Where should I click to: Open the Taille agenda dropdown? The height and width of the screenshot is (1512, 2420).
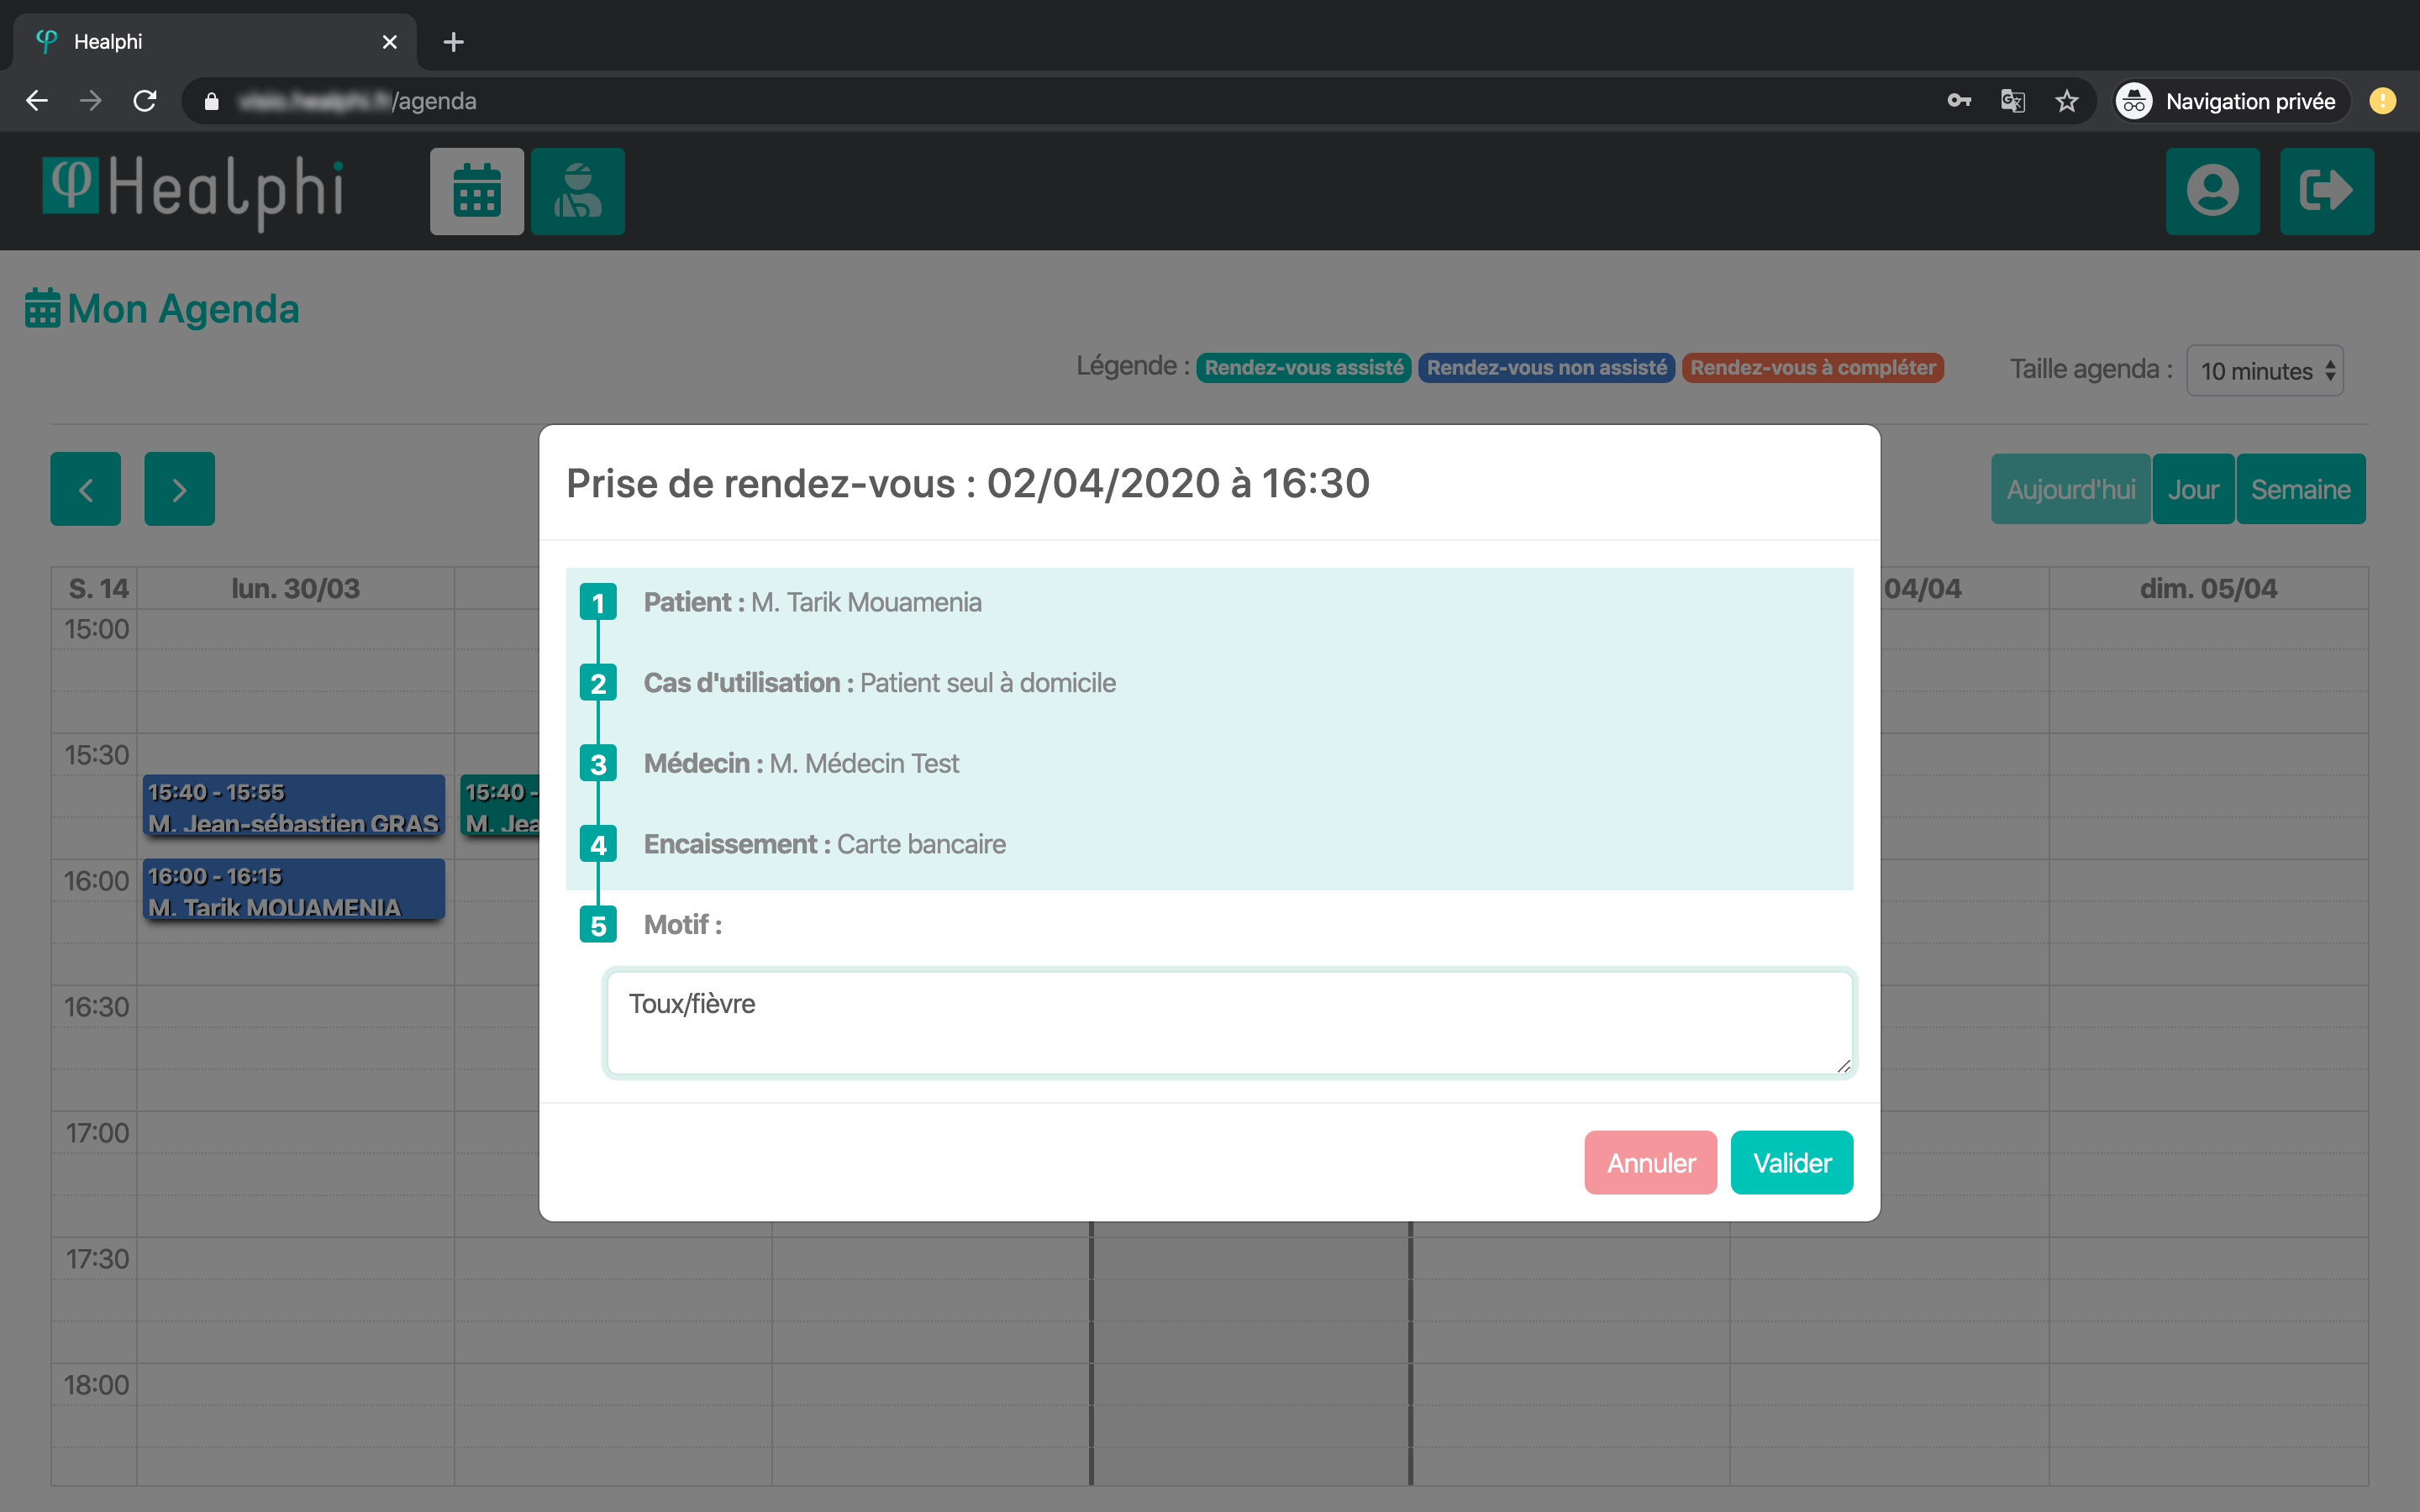(x=2264, y=371)
